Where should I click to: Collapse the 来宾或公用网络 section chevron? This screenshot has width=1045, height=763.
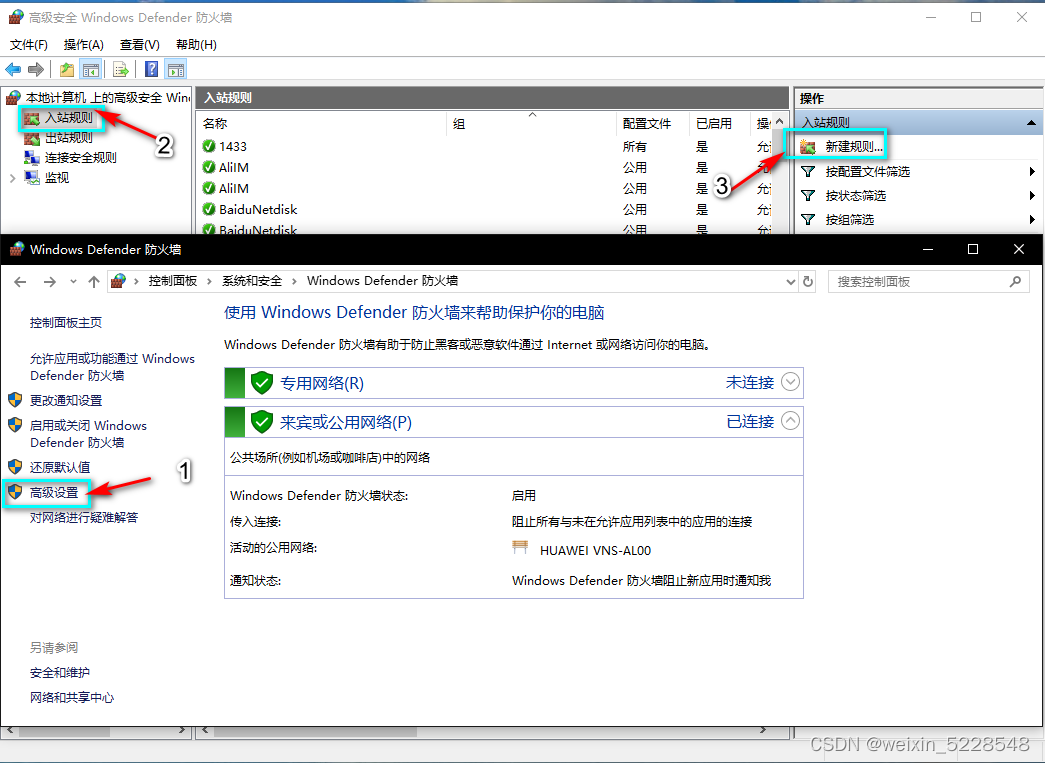point(790,421)
